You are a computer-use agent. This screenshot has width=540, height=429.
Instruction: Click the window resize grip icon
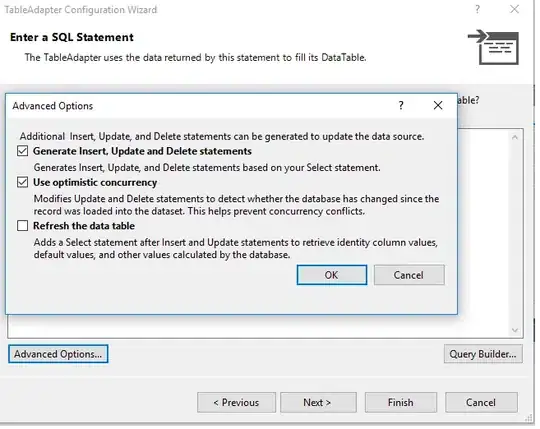[x=528, y=418]
